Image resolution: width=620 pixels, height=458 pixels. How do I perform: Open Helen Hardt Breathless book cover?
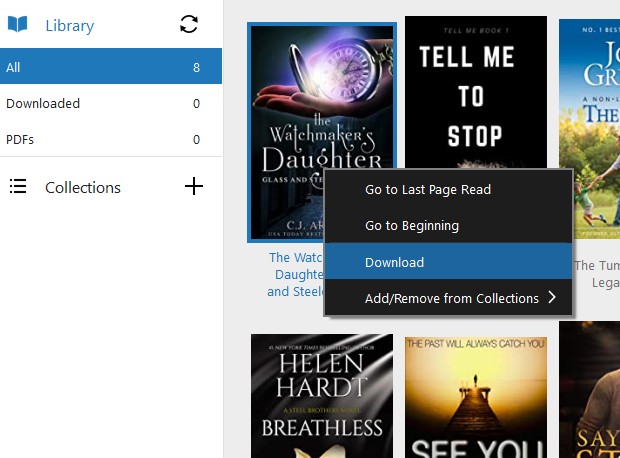[x=322, y=396]
